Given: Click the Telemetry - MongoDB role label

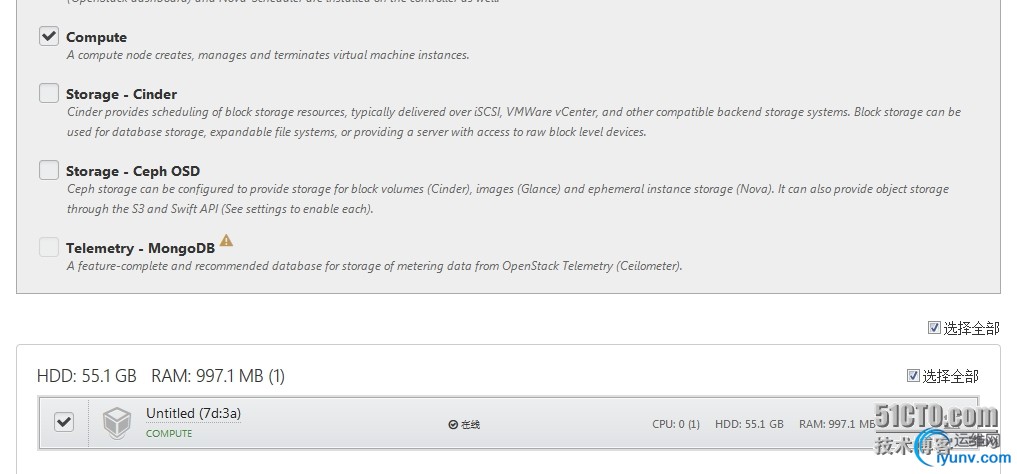Looking at the screenshot, I should [x=141, y=248].
